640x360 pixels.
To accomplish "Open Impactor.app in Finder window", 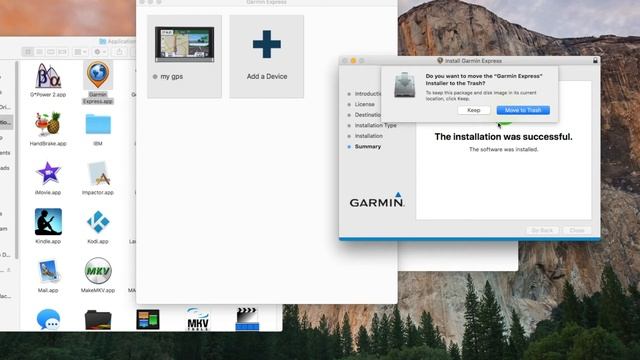I will click(x=98, y=174).
